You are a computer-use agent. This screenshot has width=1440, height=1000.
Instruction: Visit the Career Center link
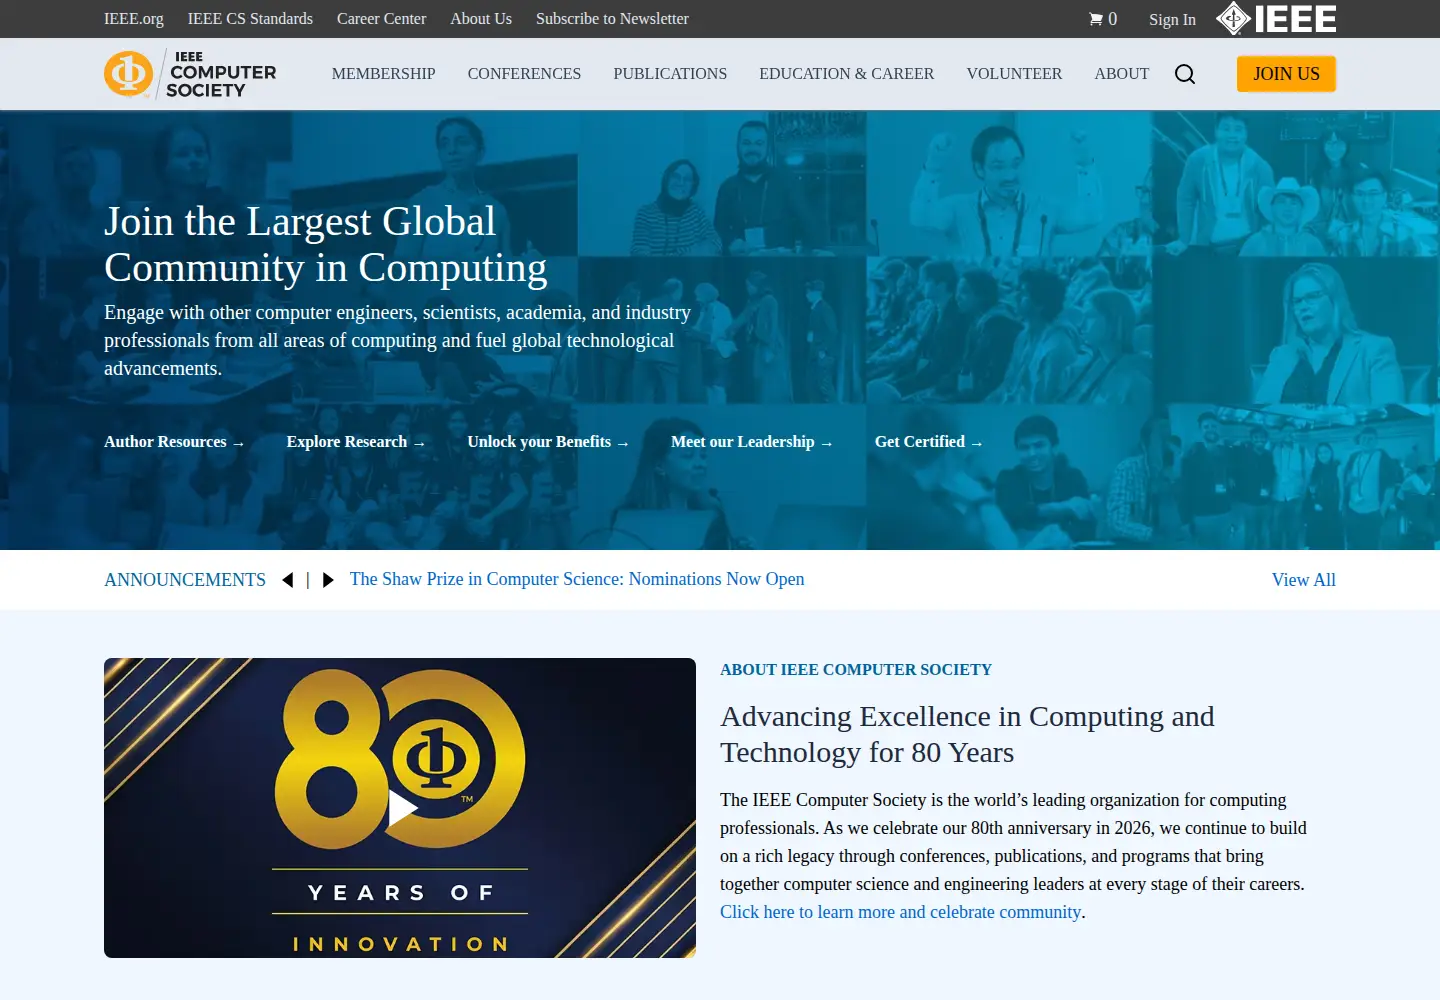click(381, 19)
